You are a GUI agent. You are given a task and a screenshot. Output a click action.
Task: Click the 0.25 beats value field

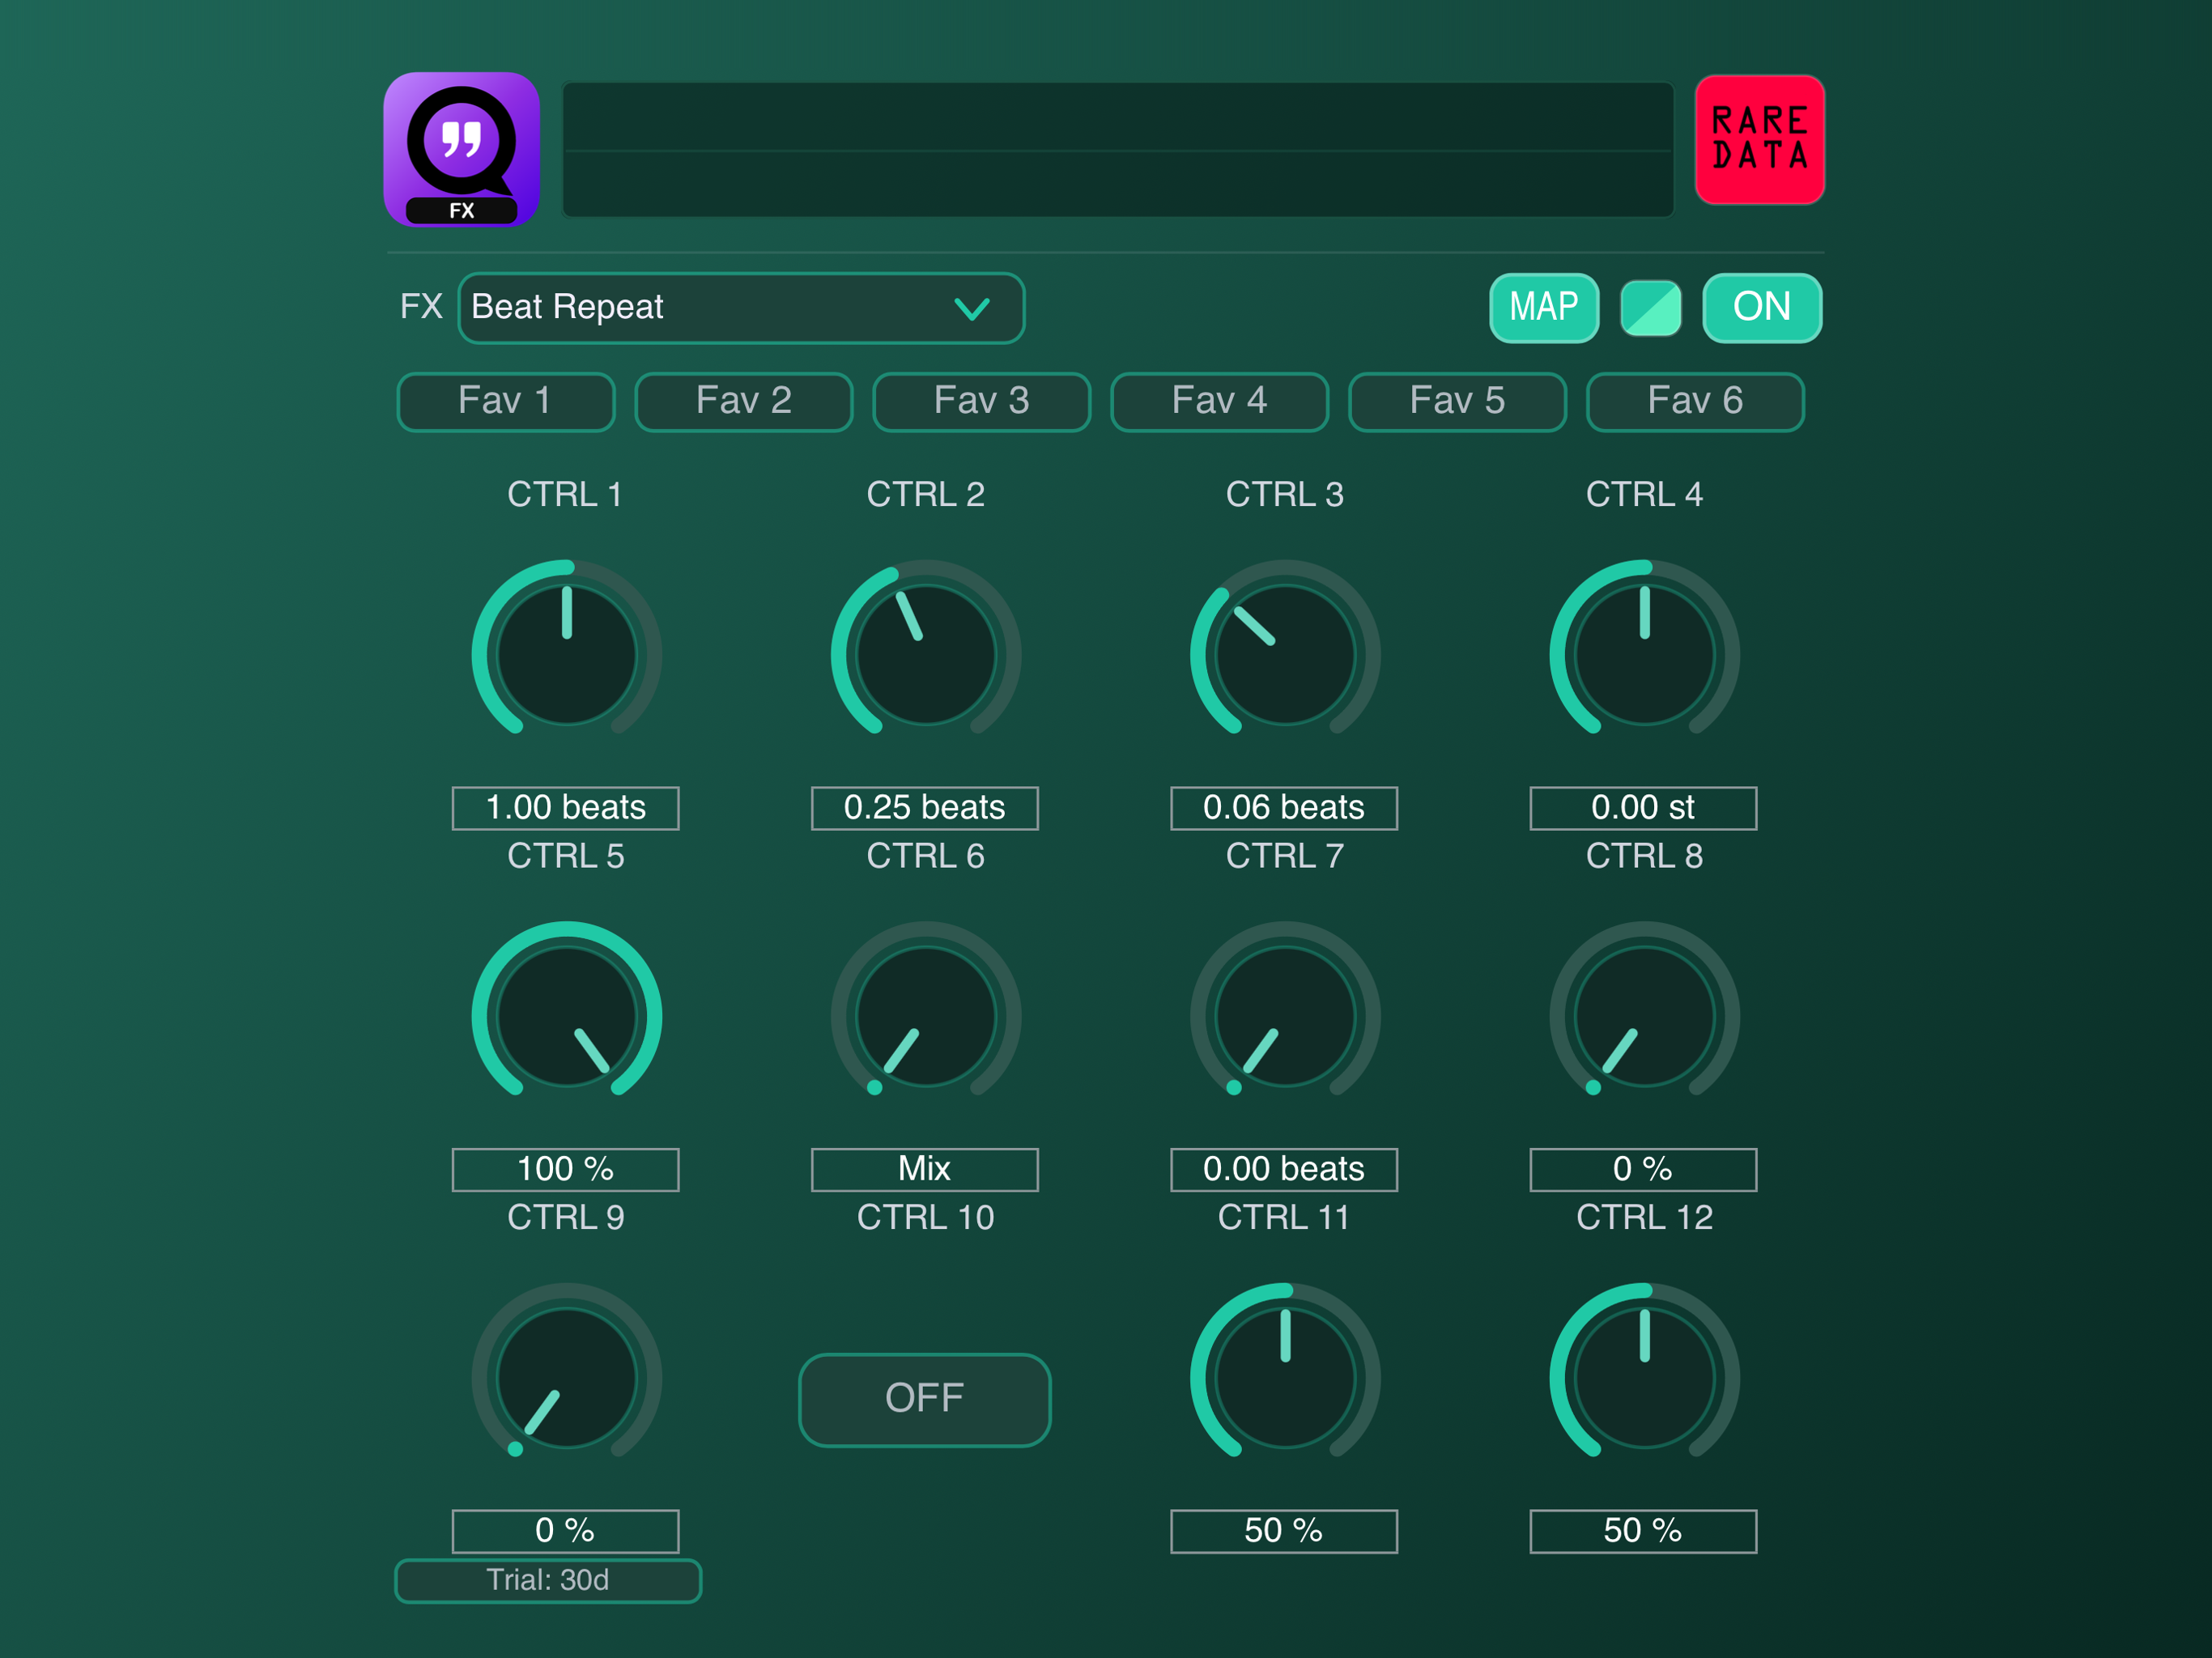click(924, 808)
